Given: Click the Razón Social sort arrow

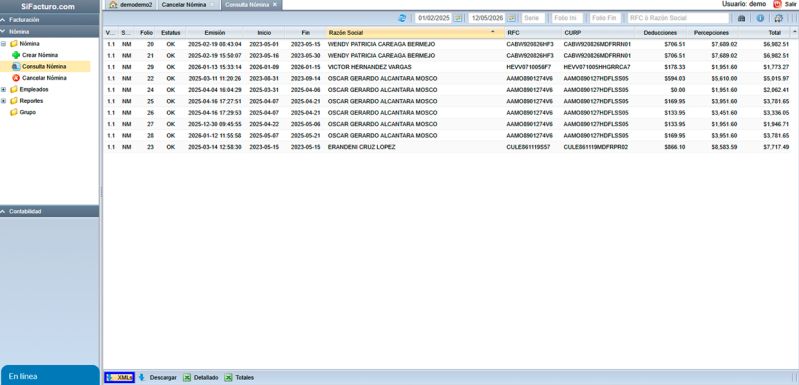Looking at the screenshot, I should click(492, 32).
